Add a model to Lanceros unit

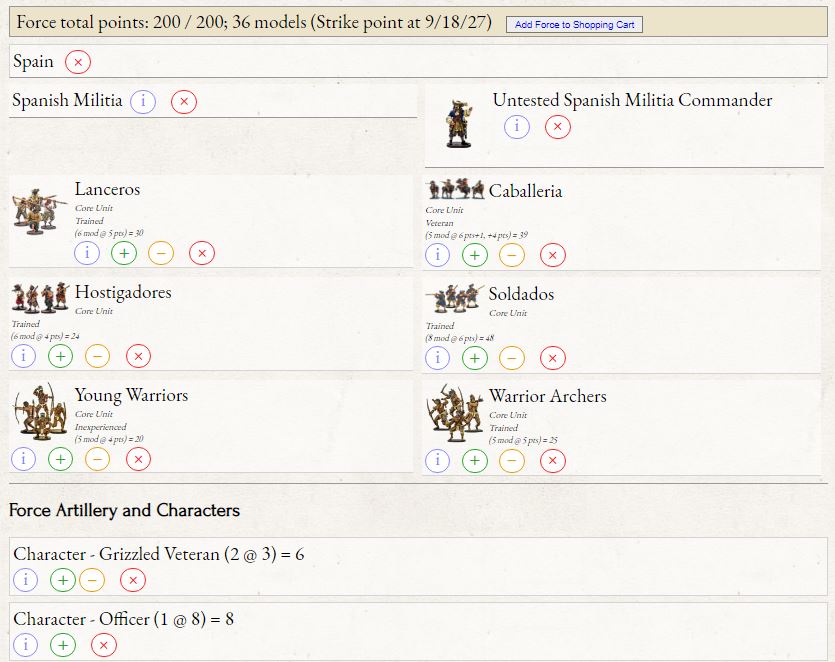[124, 254]
